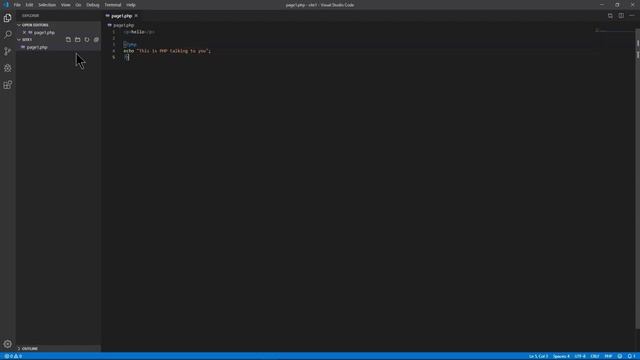The width and height of the screenshot is (640, 360).
Task: Open the View menu
Action: (x=65, y=5)
